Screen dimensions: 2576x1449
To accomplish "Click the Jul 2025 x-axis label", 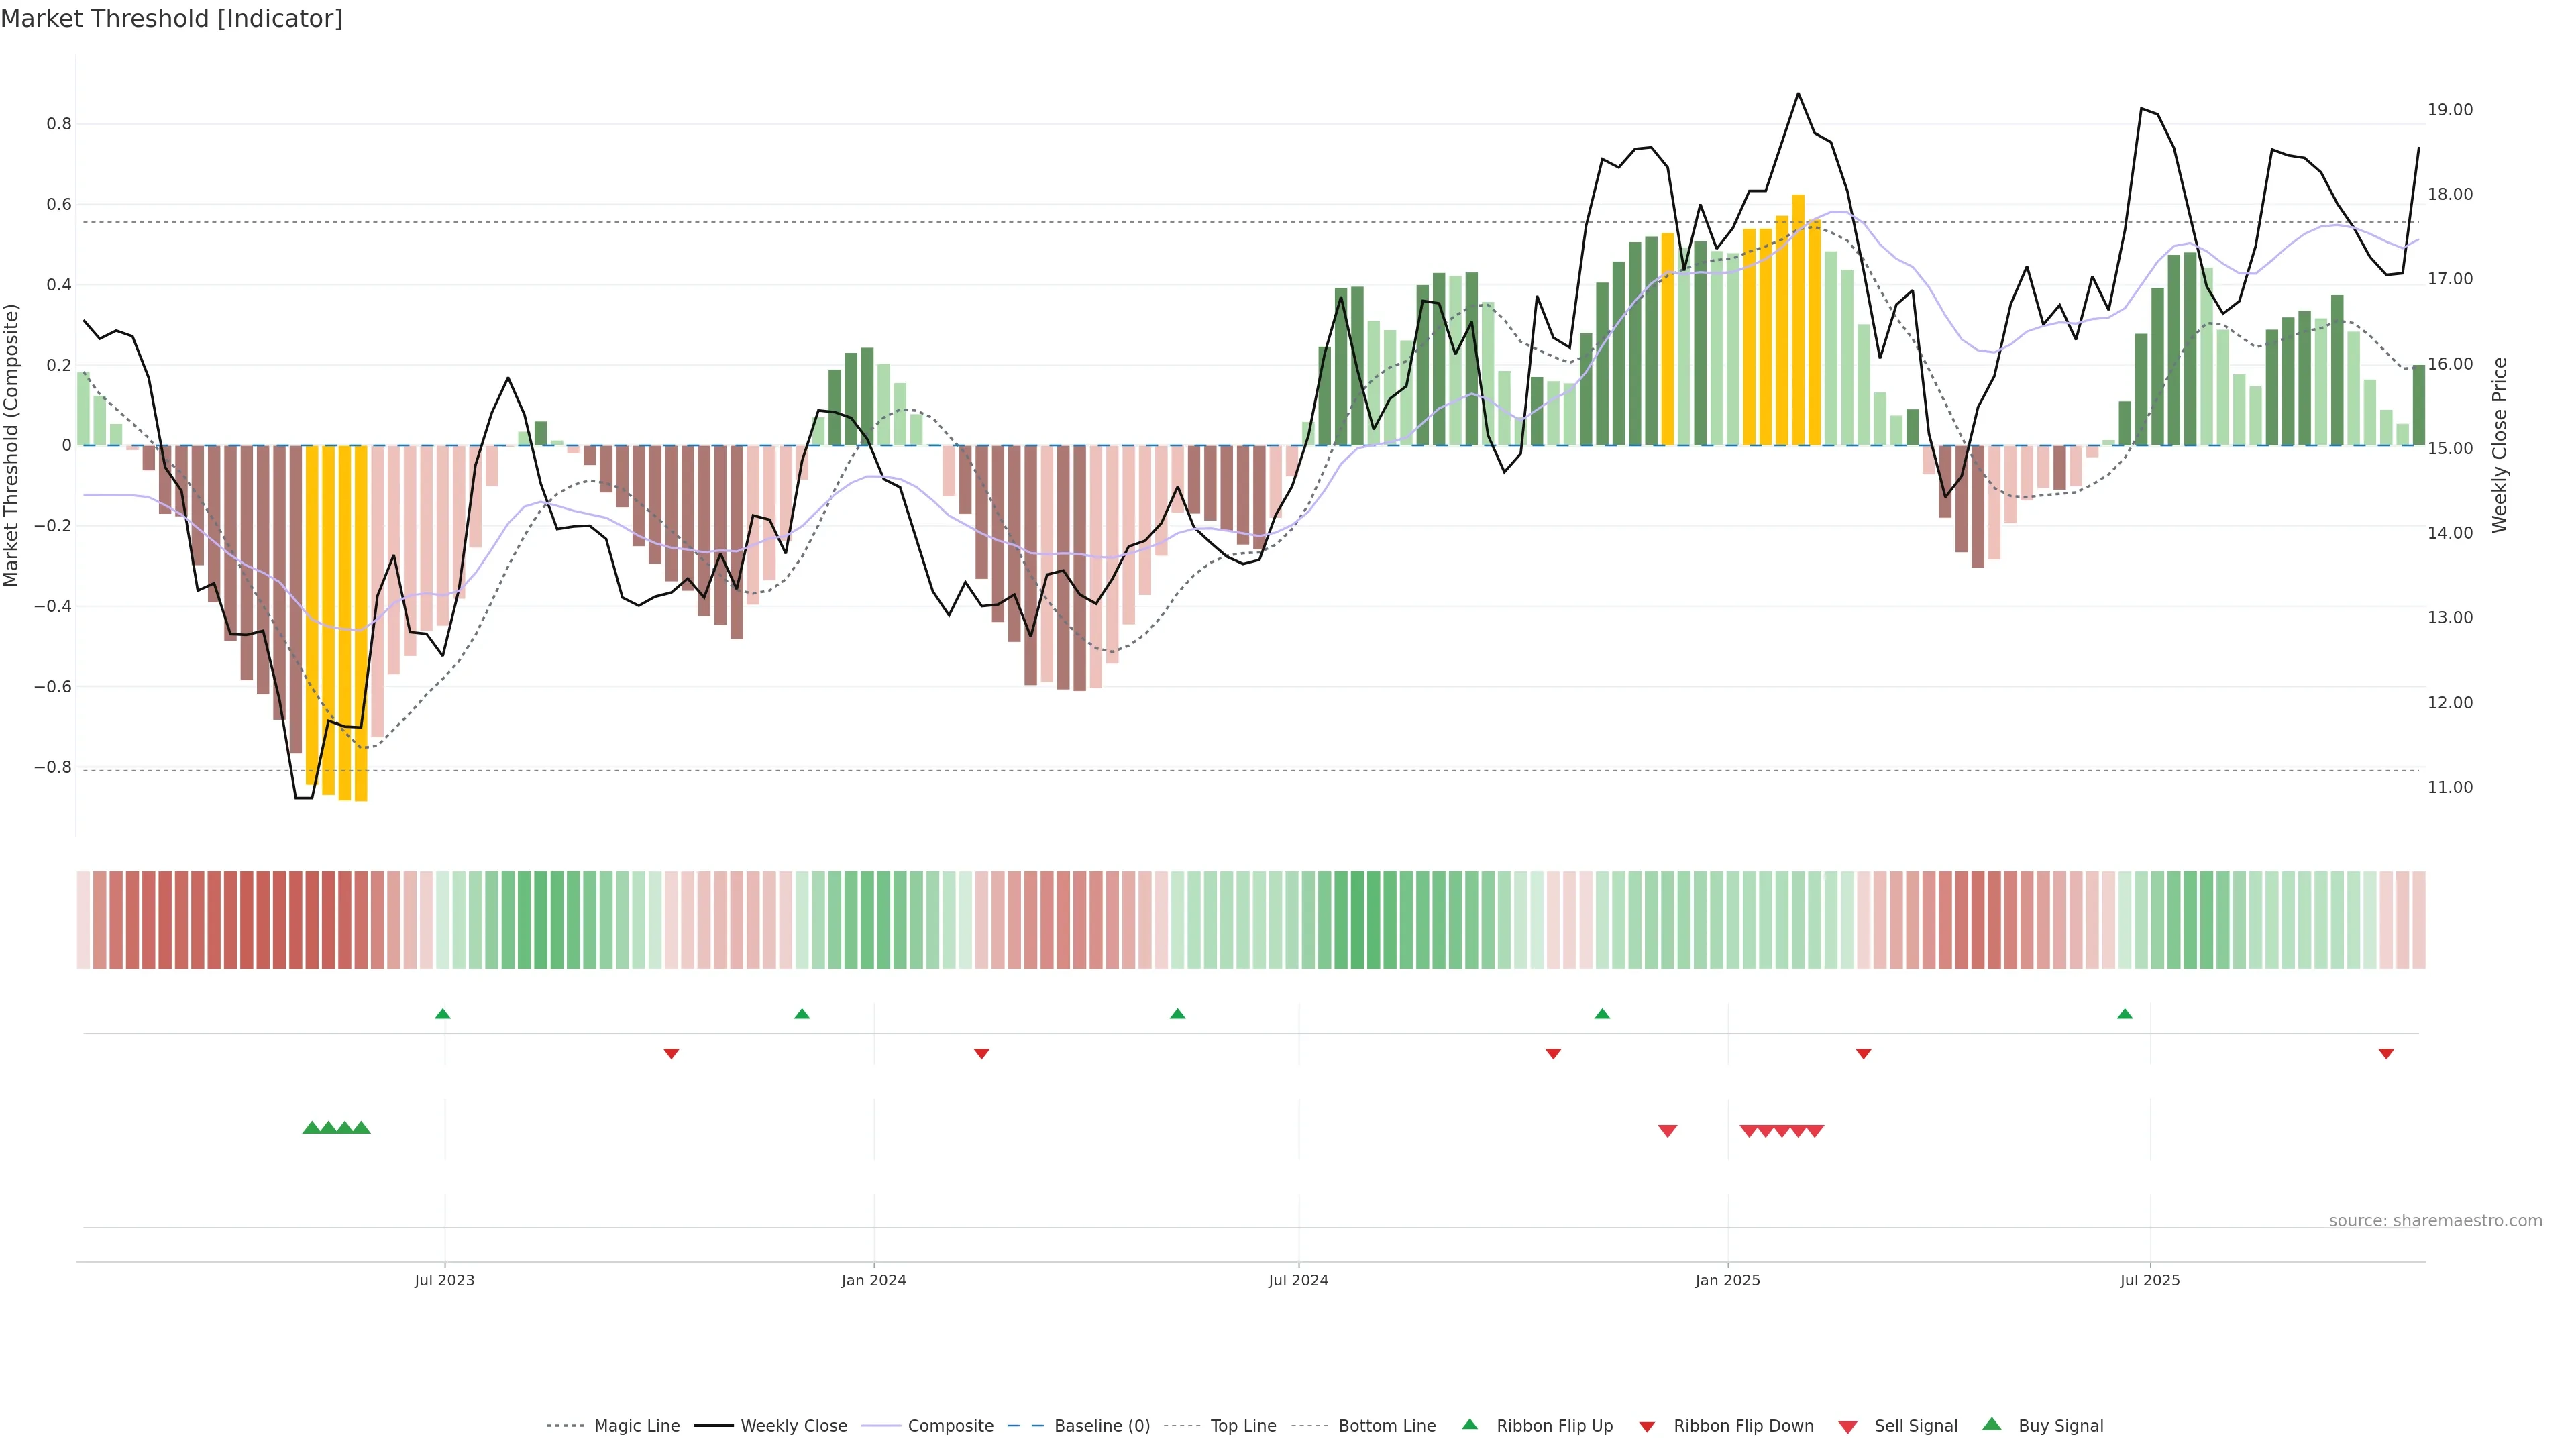I will click(2150, 1280).
